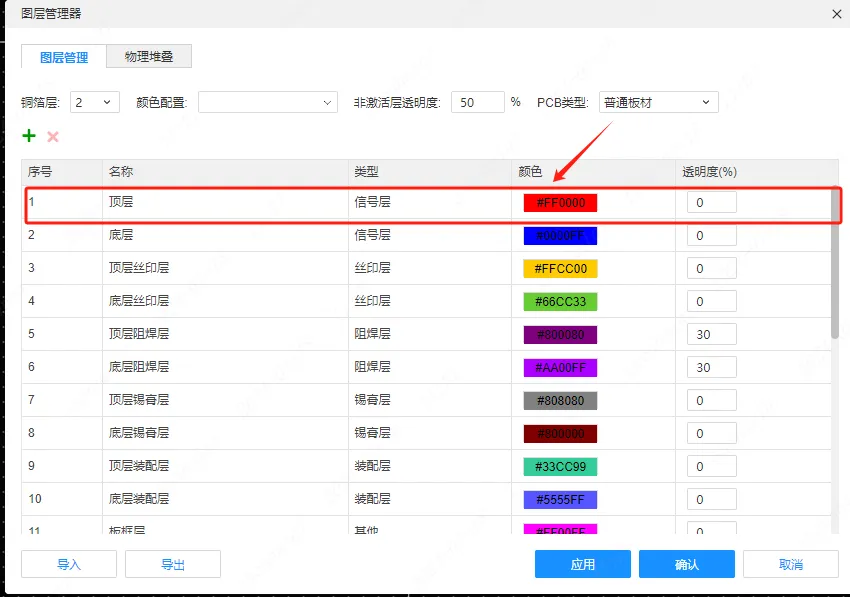Open the copper layer count dropdown
This screenshot has width=850, height=597.
[x=95, y=102]
